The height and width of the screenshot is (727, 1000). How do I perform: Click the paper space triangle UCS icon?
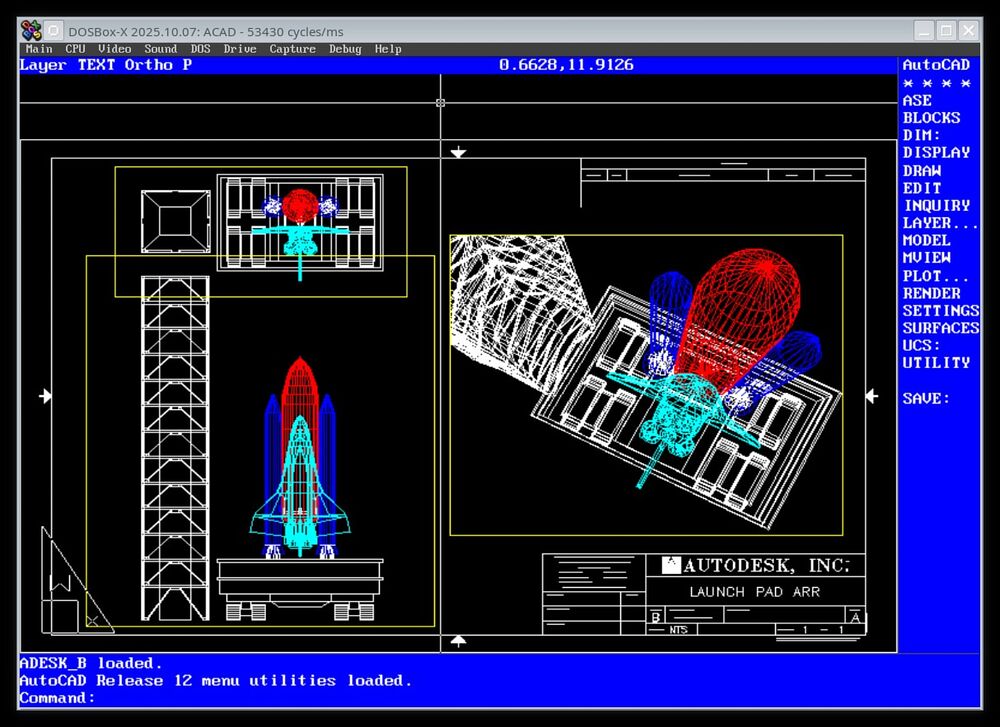62,585
